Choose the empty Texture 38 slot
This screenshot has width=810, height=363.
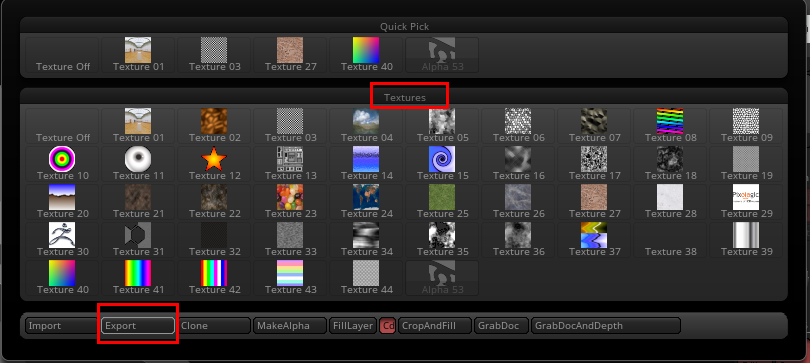pos(669,240)
